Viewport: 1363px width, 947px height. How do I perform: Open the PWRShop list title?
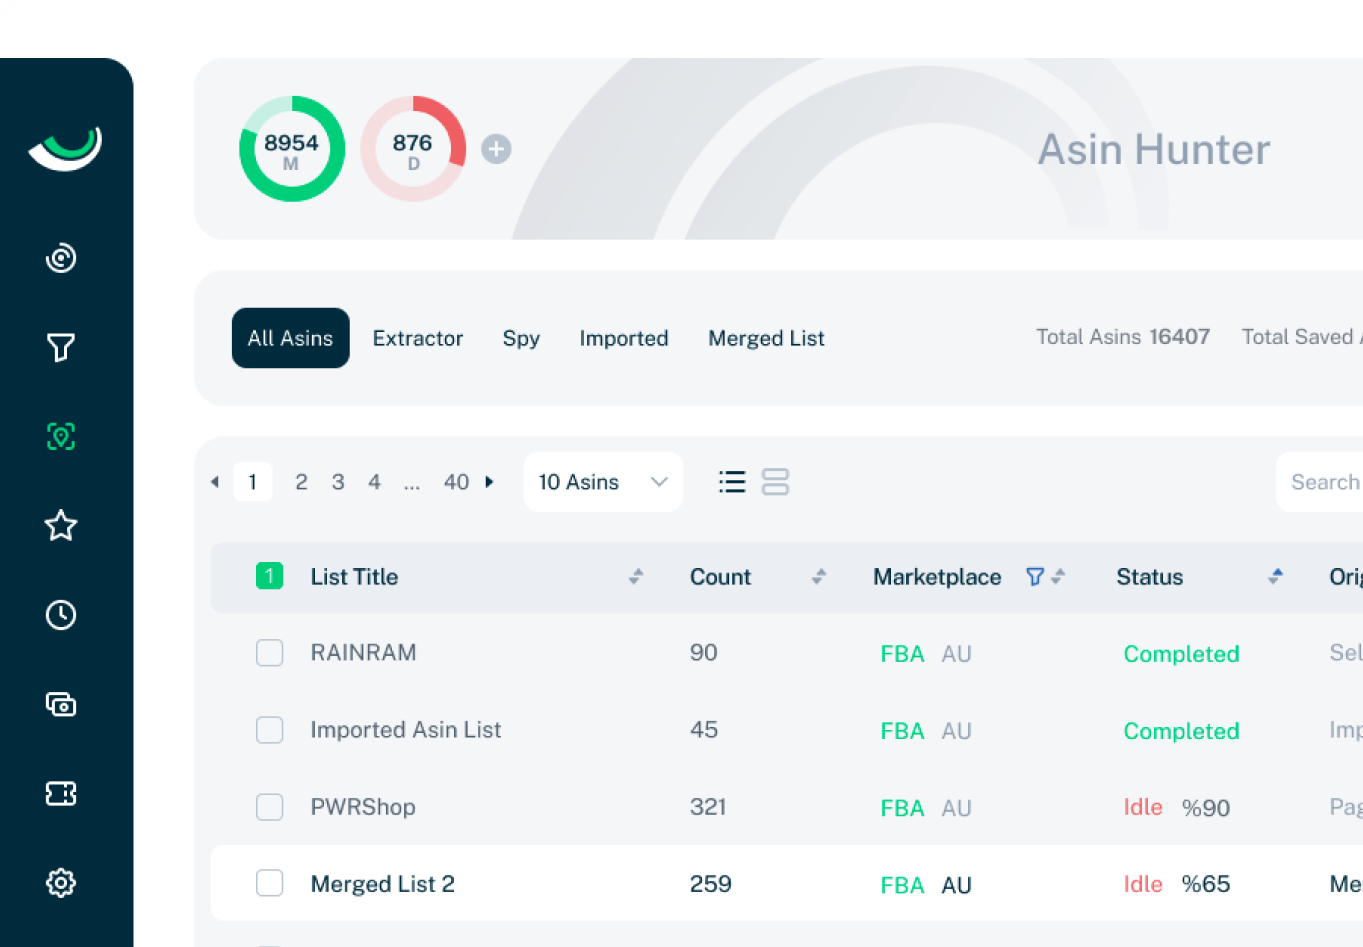point(363,807)
